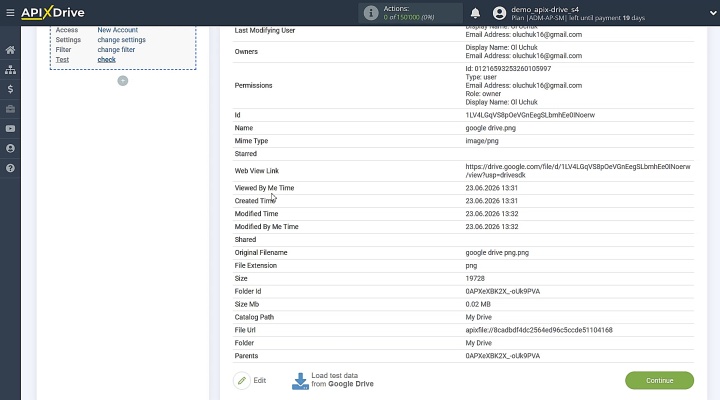Open the briefcase icon in sidebar
Screen dimensions: 720x400
tap(10, 109)
